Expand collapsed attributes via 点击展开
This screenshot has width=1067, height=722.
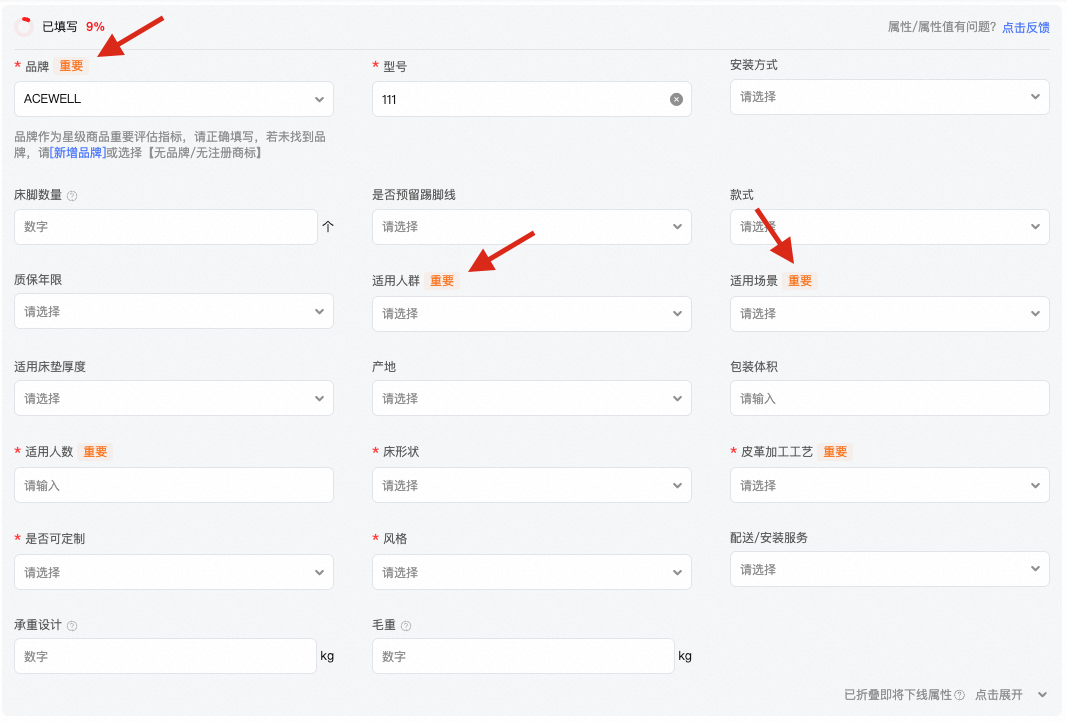[x=998, y=695]
